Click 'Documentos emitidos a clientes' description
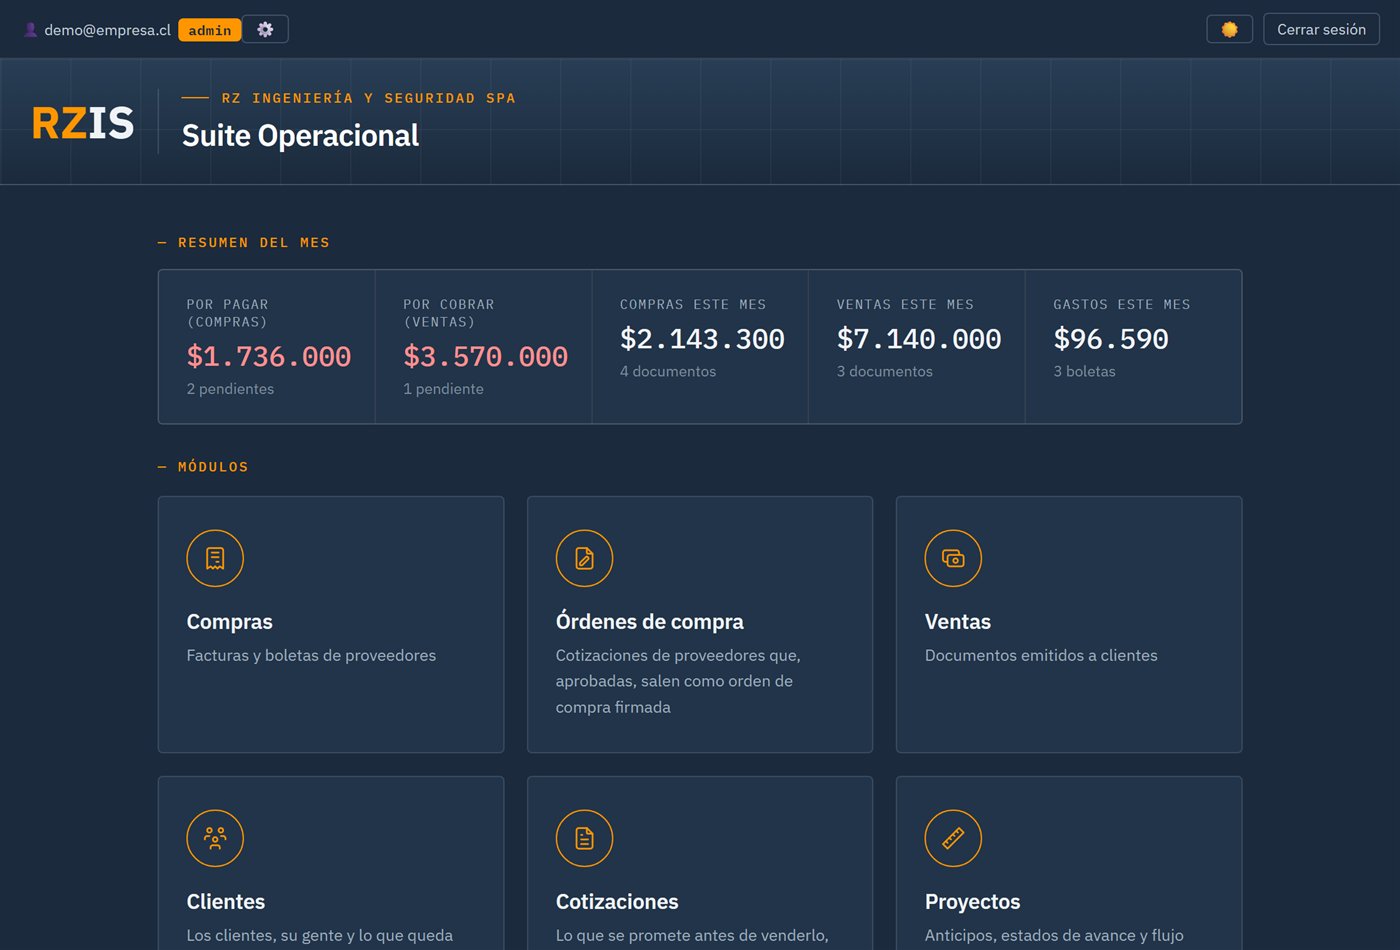The width and height of the screenshot is (1400, 950). point(1041,656)
